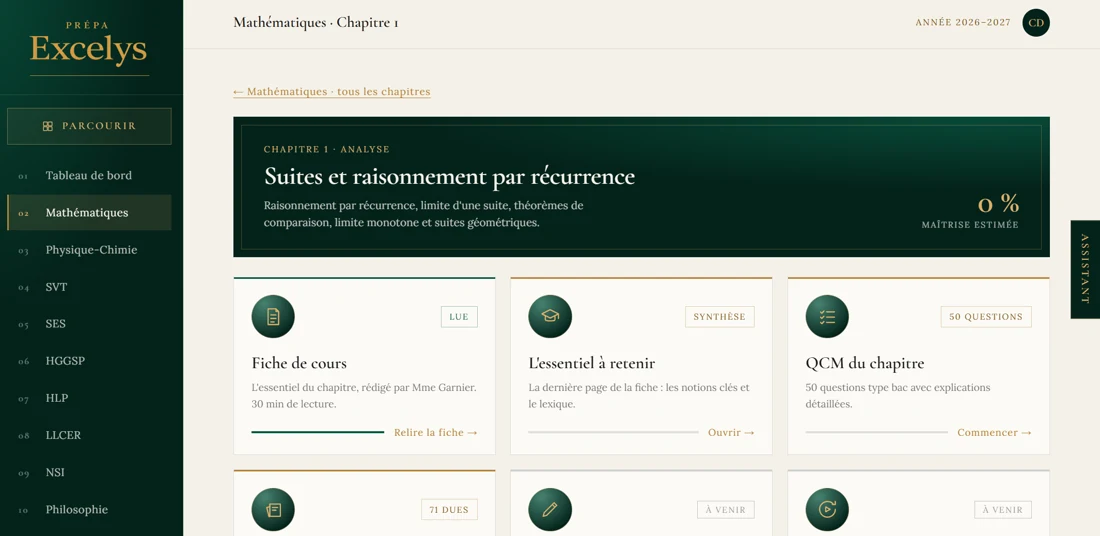Viewport: 1100px width, 536px height.
Task: Click the description mentioning Mme Garnier
Action: 363,396
